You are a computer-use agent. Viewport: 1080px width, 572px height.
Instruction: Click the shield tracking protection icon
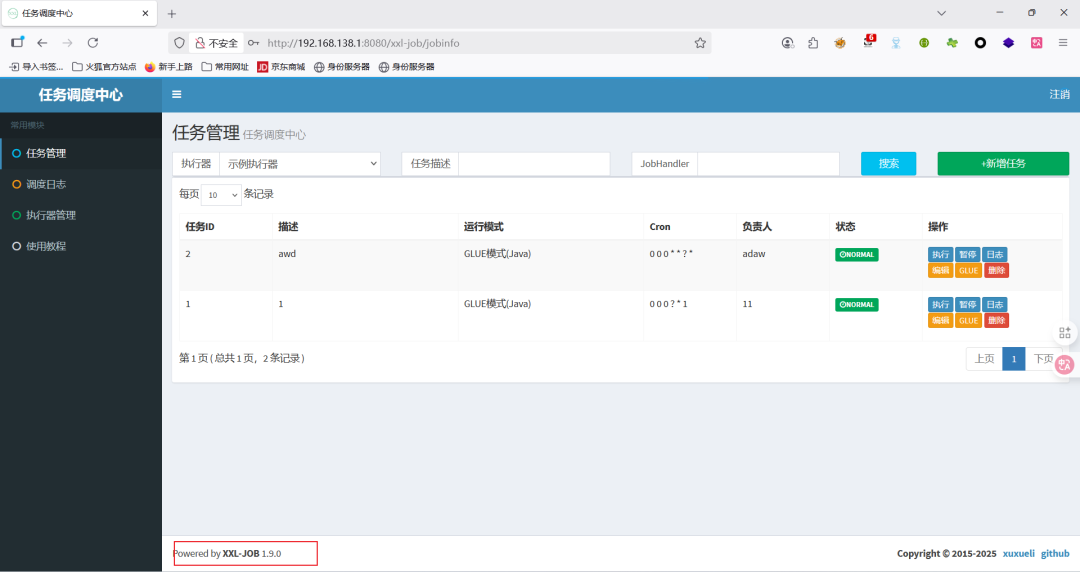point(179,43)
